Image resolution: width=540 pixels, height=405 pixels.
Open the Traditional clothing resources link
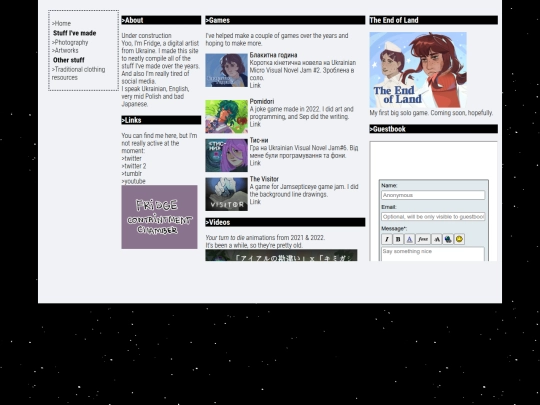pos(79,73)
